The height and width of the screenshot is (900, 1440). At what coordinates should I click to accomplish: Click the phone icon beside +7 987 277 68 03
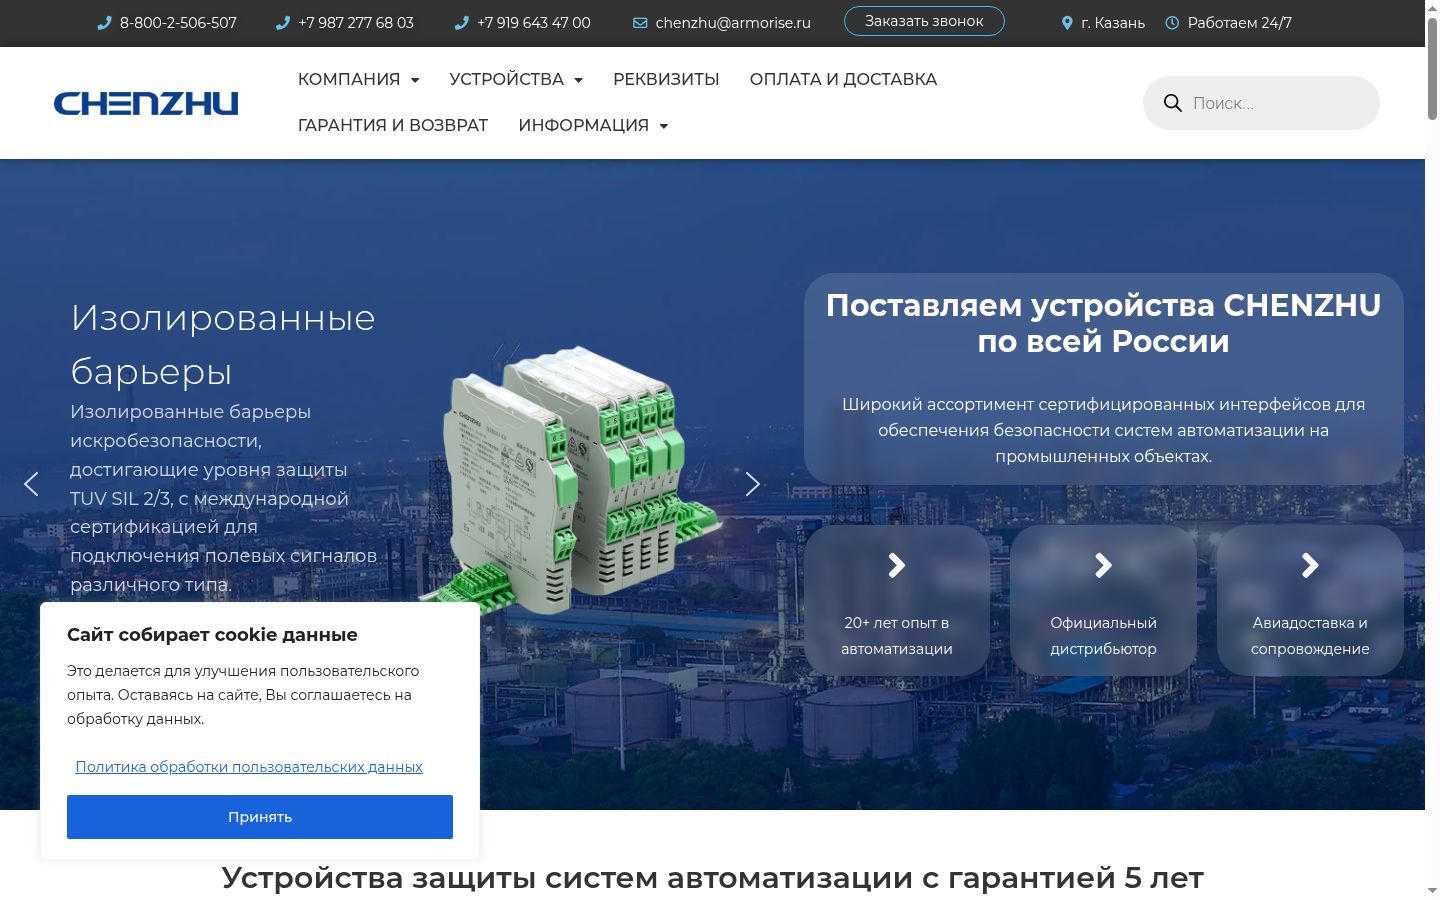pyautogui.click(x=283, y=23)
